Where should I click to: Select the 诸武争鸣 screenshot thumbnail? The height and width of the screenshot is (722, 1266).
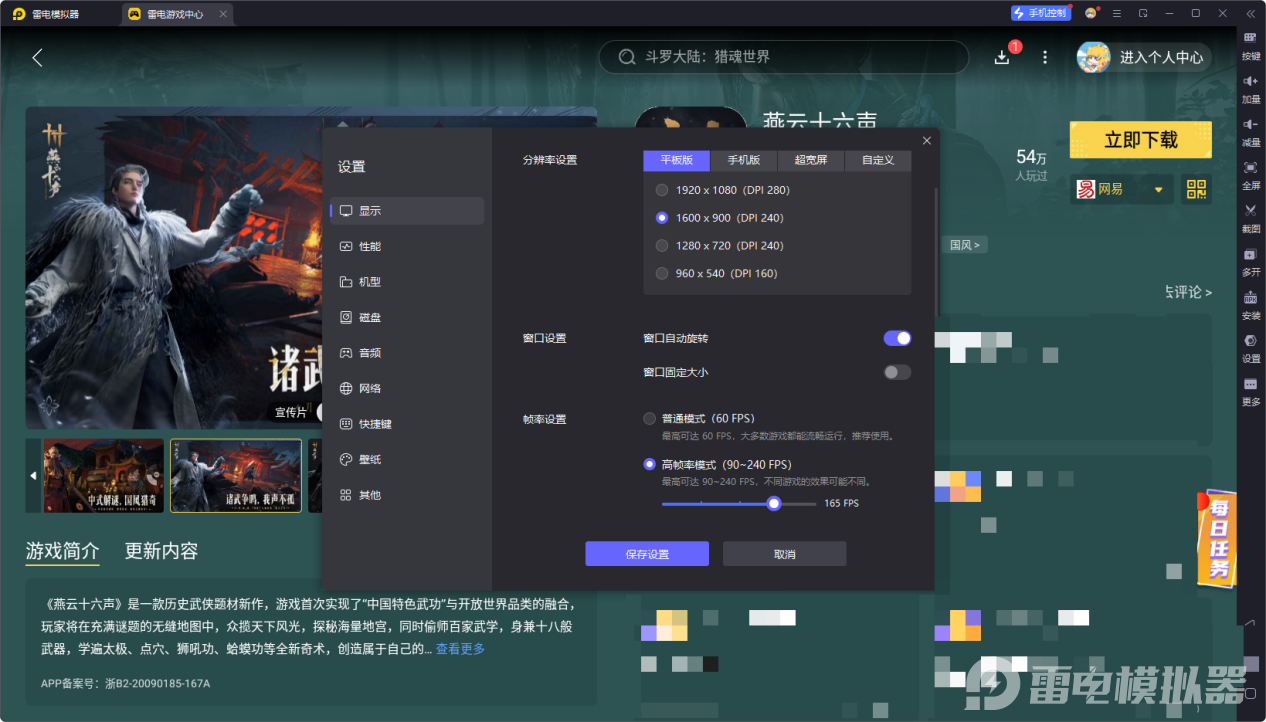click(236, 476)
